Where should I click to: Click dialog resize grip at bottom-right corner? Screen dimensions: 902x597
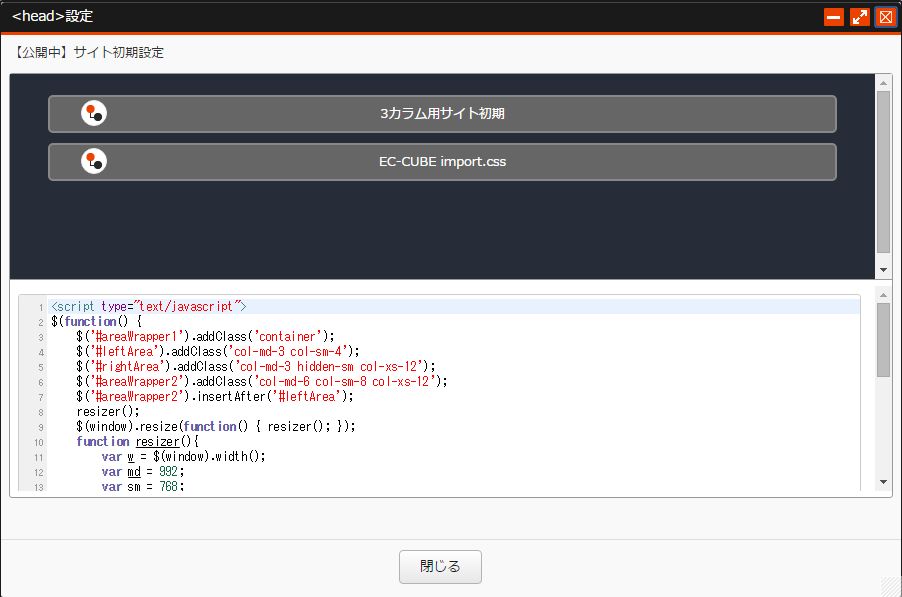point(891,587)
